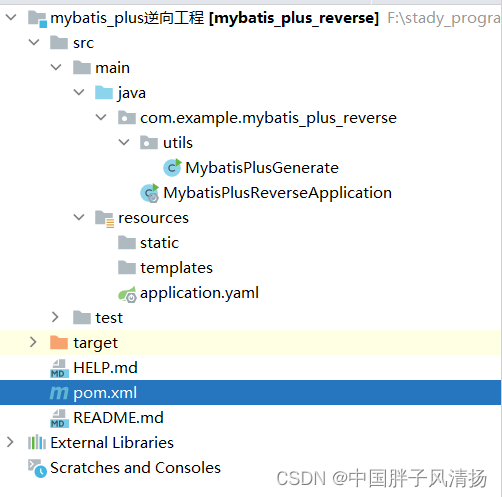
Task: Open the HELP.md file
Action: [x=105, y=368]
